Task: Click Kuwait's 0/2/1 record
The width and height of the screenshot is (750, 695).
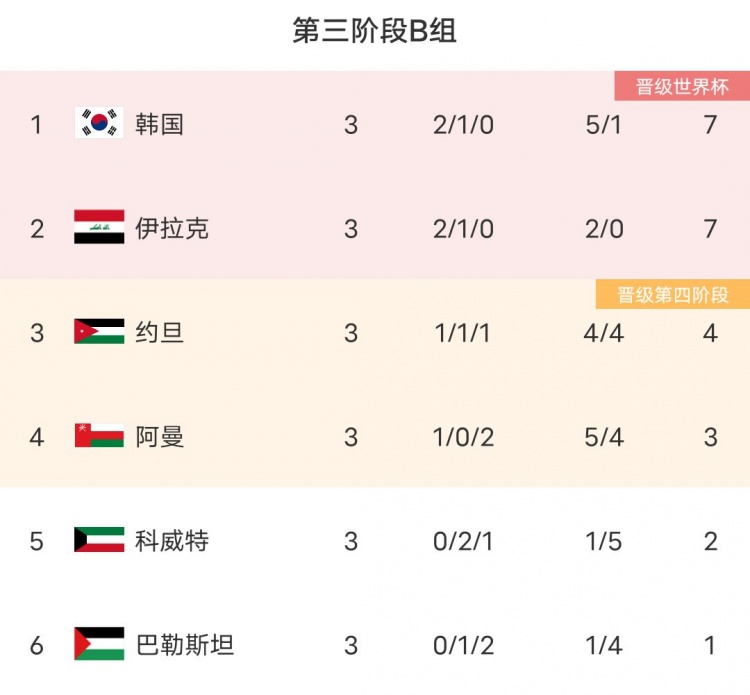Action: (463, 541)
